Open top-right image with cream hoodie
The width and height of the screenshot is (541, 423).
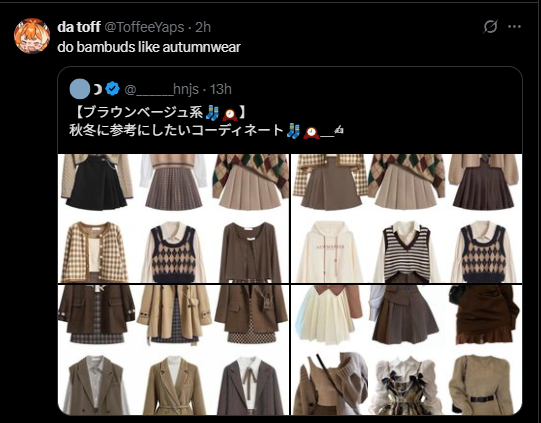(406, 218)
